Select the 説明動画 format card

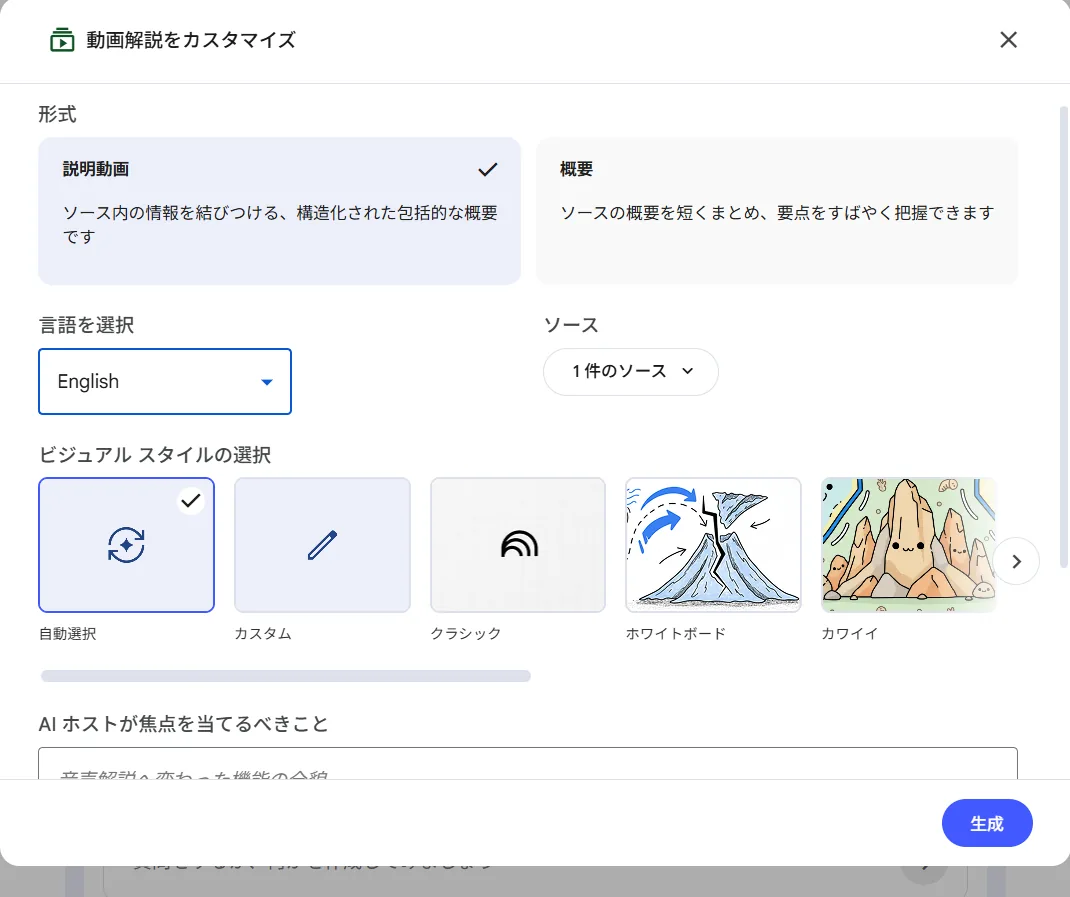coord(279,211)
